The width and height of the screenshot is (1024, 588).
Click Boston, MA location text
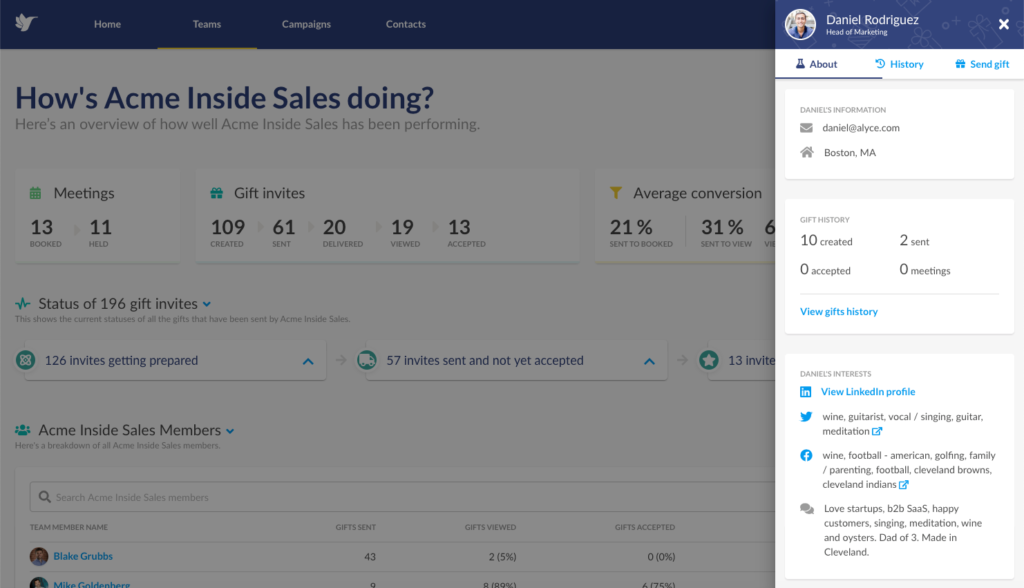850,153
